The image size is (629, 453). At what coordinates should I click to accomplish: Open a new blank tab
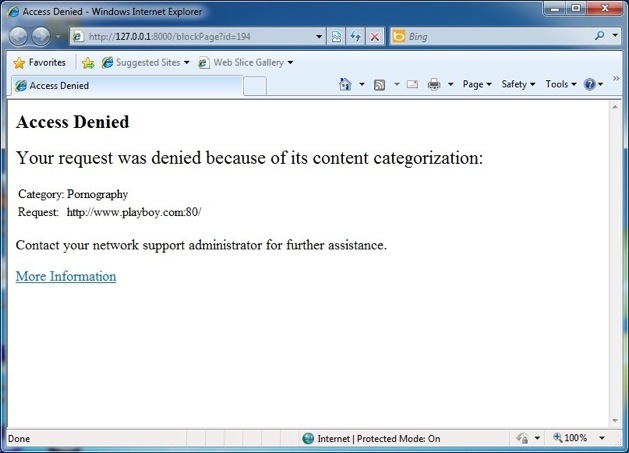pyautogui.click(x=255, y=86)
